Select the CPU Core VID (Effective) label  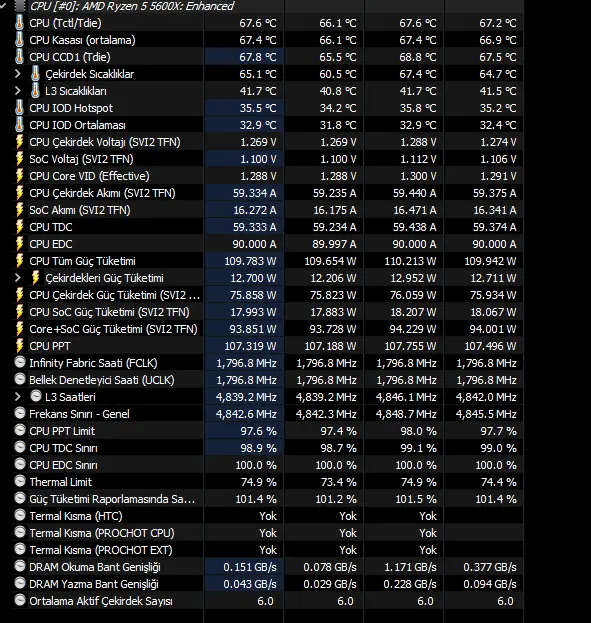coord(89,176)
